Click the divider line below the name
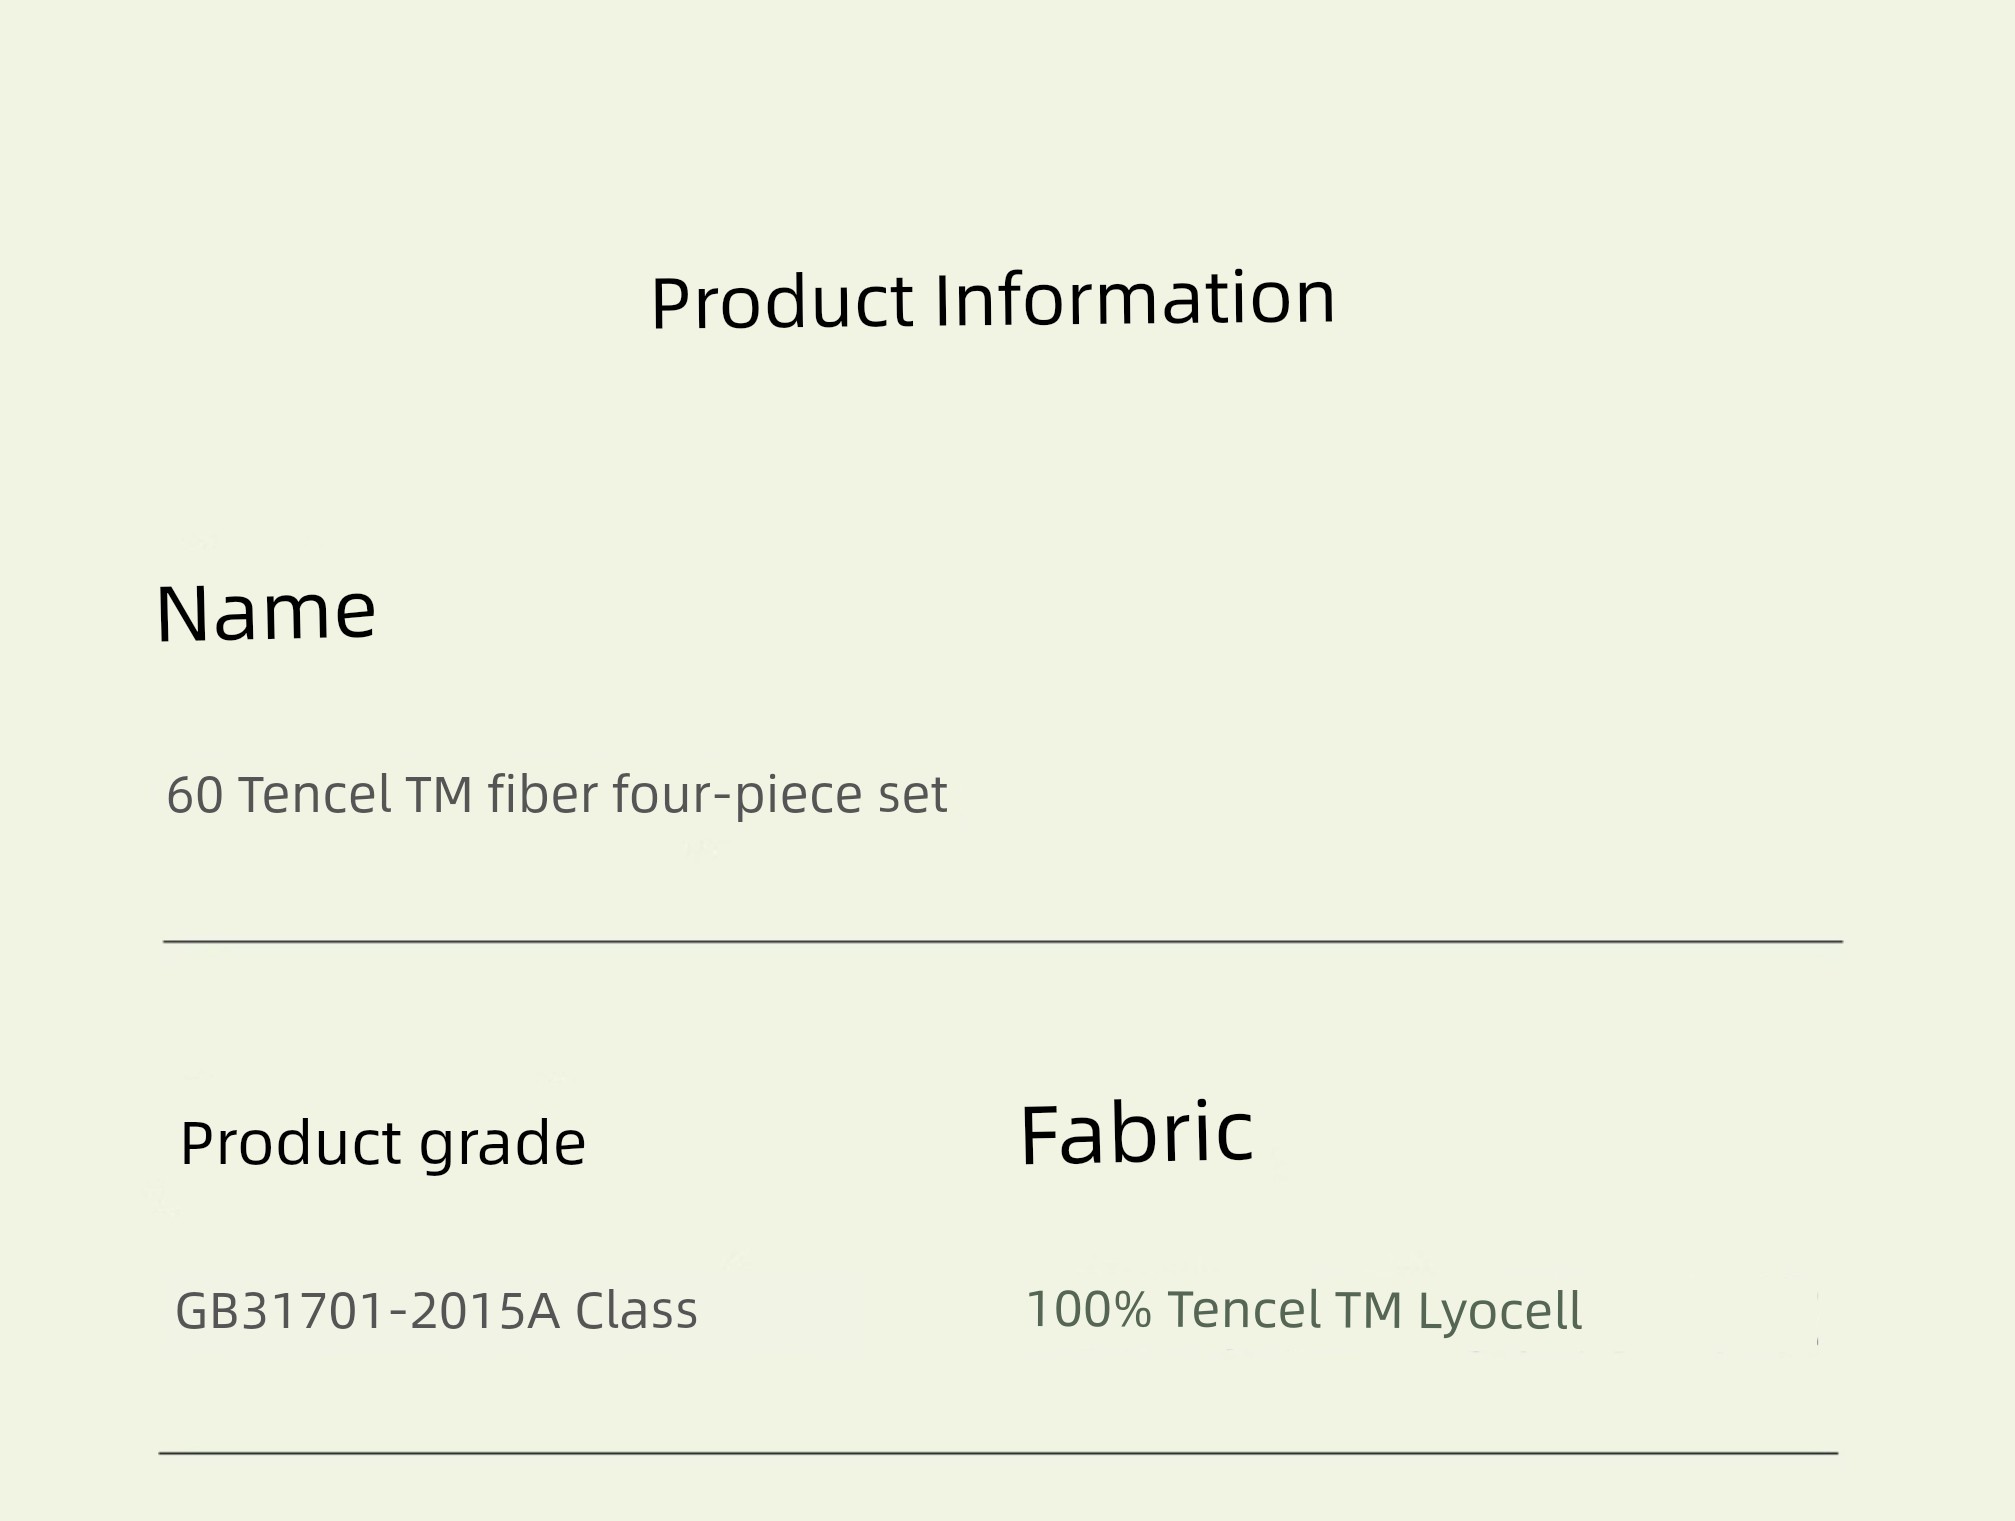 [1003, 941]
